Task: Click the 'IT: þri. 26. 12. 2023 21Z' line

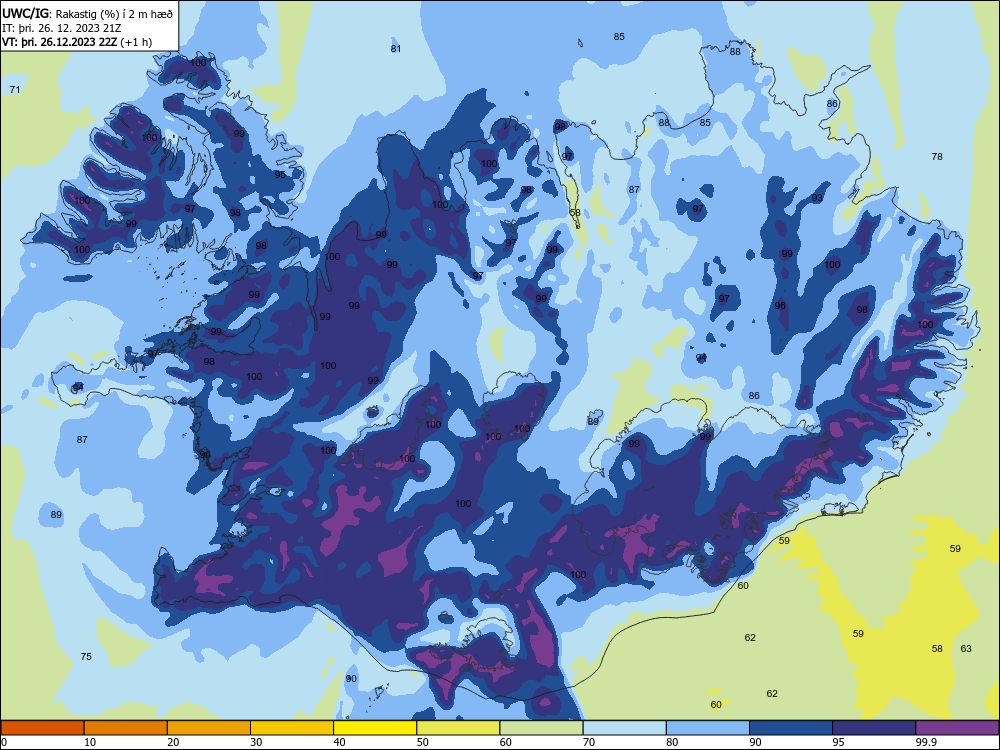Action: coord(62,28)
